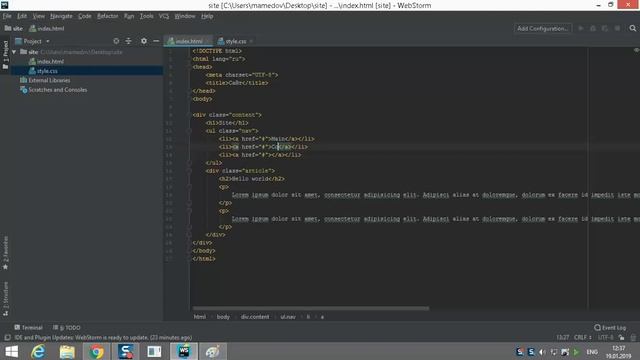The image size is (640, 360).
Task: Open the taskbar app with the paint palette icon
Action: [213, 351]
